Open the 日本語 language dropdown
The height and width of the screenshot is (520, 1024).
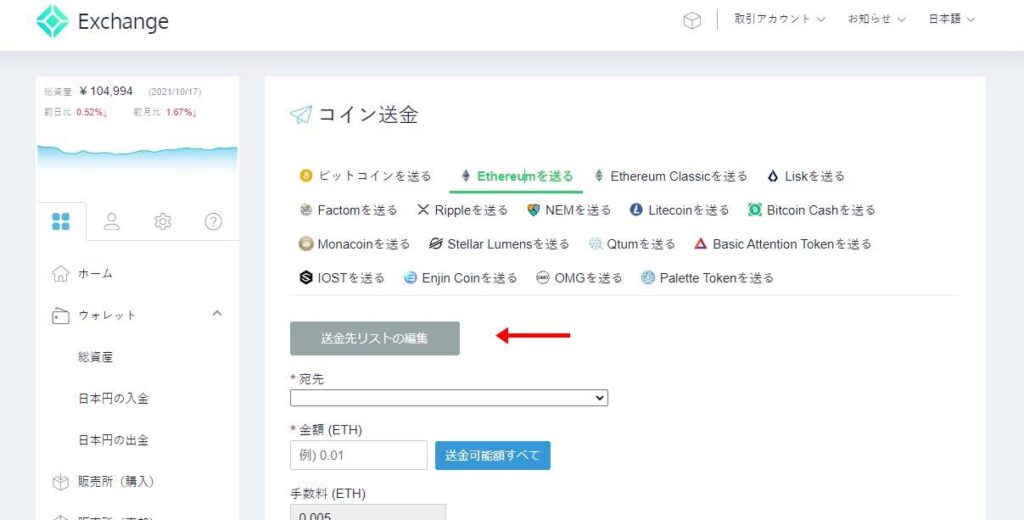coord(952,20)
